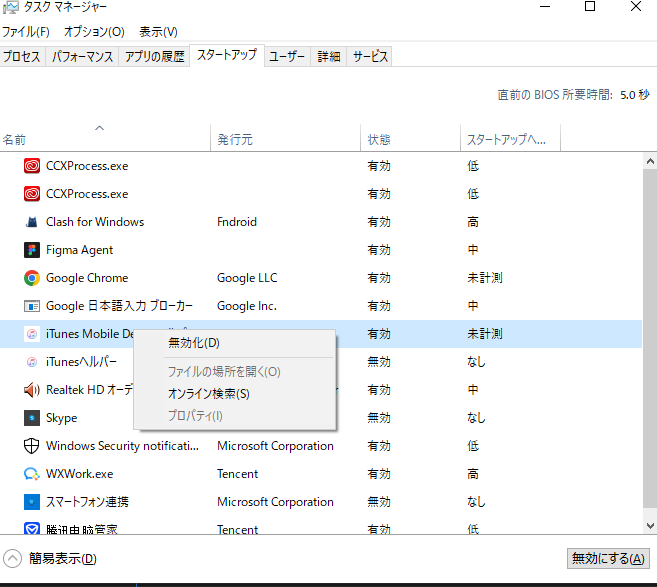Switch to the サービス tab
This screenshot has height=587, width=657.
pyautogui.click(x=370, y=56)
